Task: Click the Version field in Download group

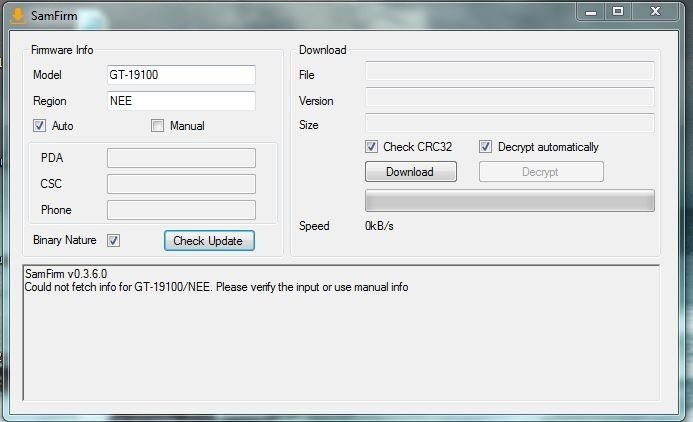Action: [x=510, y=97]
